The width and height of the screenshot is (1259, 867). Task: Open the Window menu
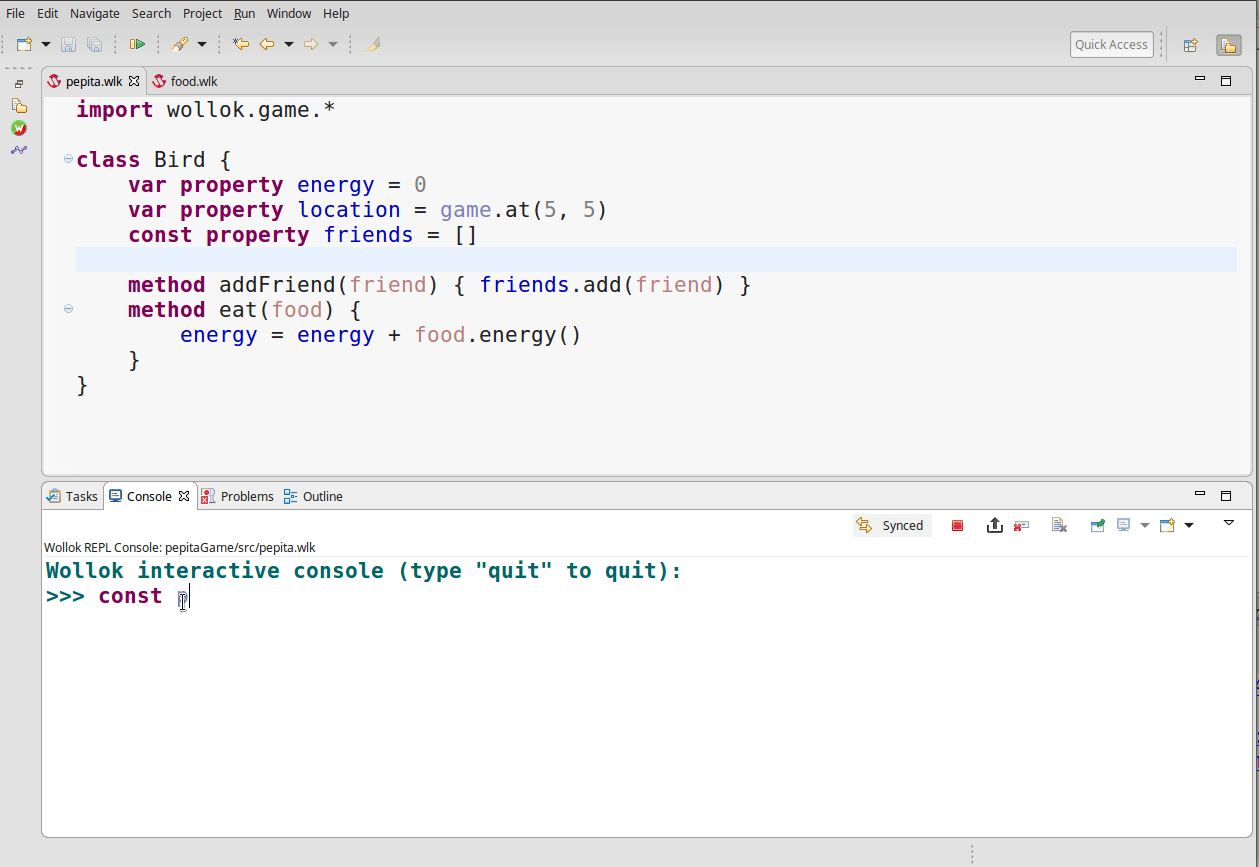289,13
